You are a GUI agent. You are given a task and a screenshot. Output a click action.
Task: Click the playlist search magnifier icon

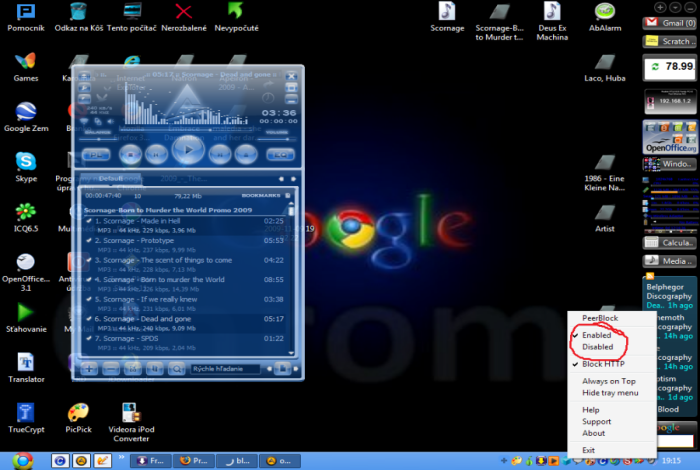coord(177,369)
